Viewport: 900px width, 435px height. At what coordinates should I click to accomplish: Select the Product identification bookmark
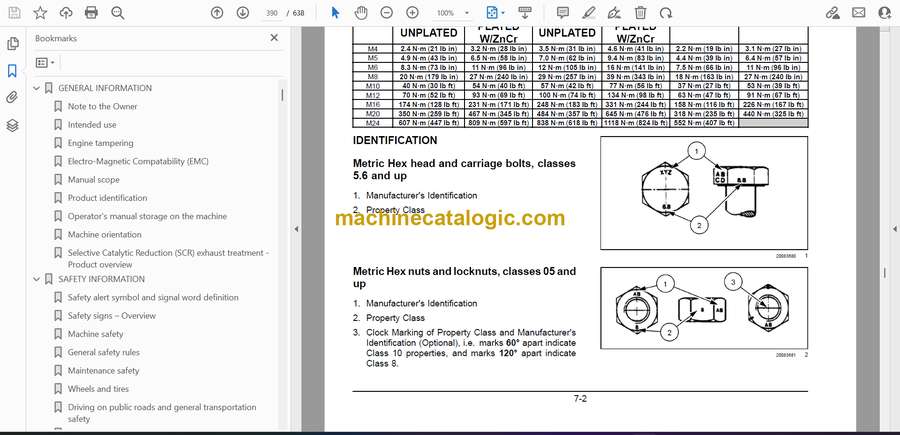pos(107,198)
